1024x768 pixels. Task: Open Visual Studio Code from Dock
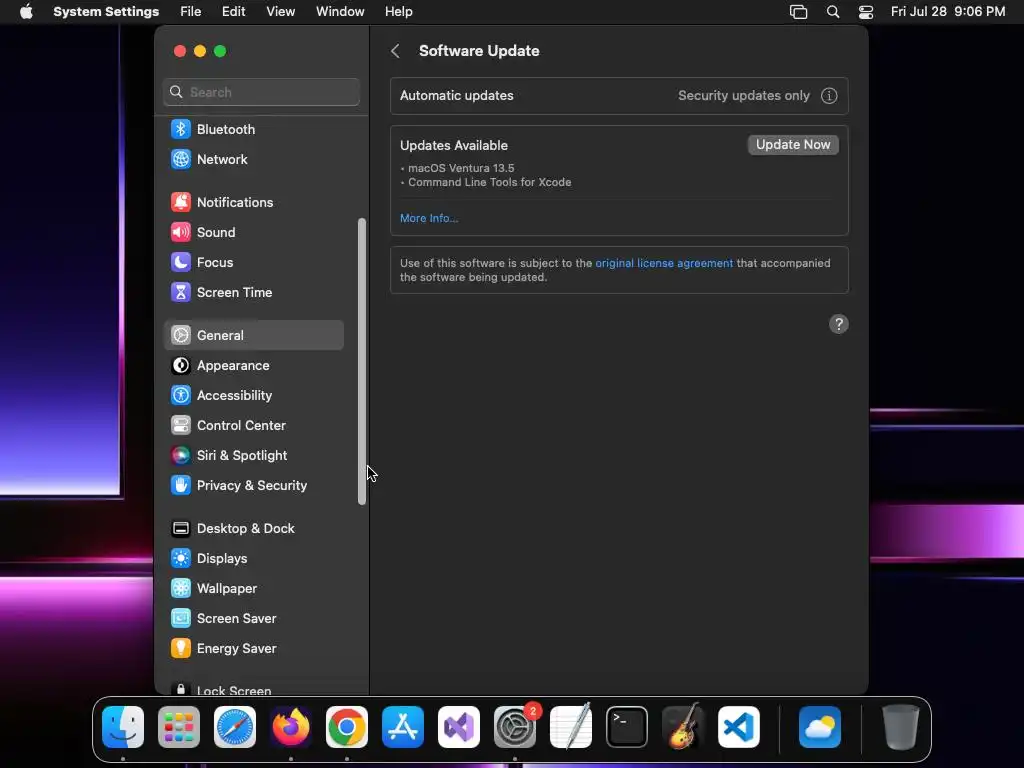pyautogui.click(x=739, y=727)
